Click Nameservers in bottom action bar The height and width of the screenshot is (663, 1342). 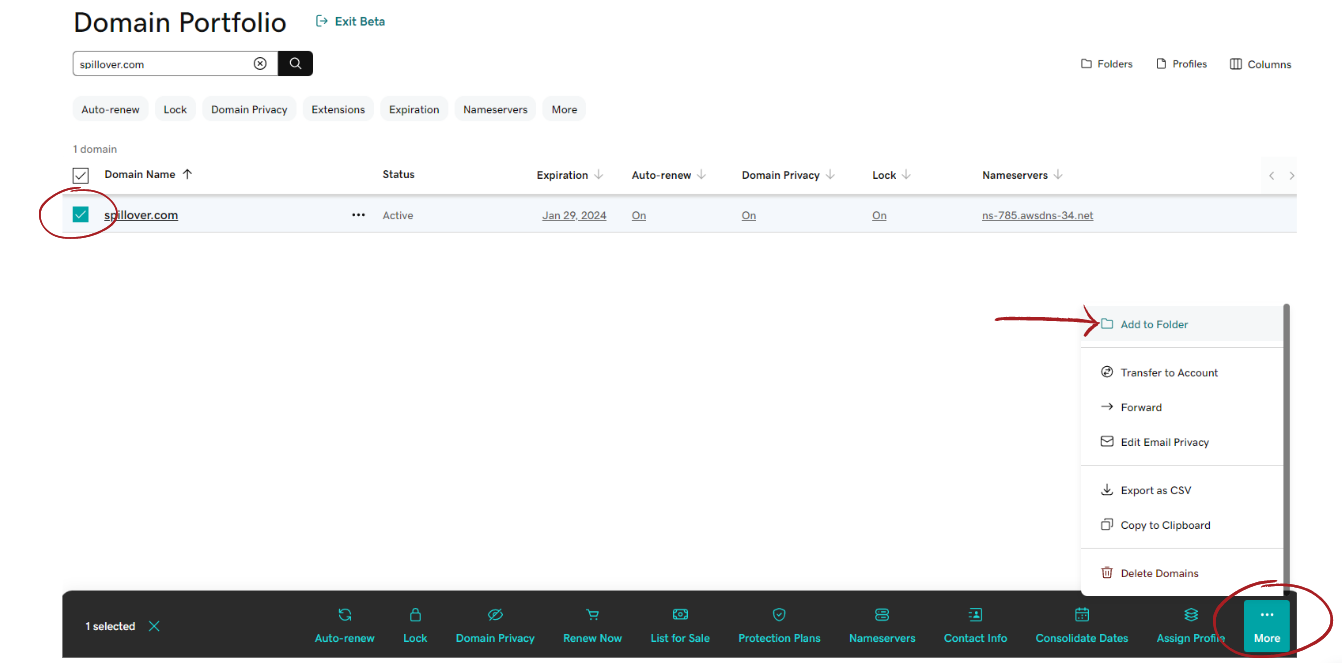pyautogui.click(x=882, y=626)
